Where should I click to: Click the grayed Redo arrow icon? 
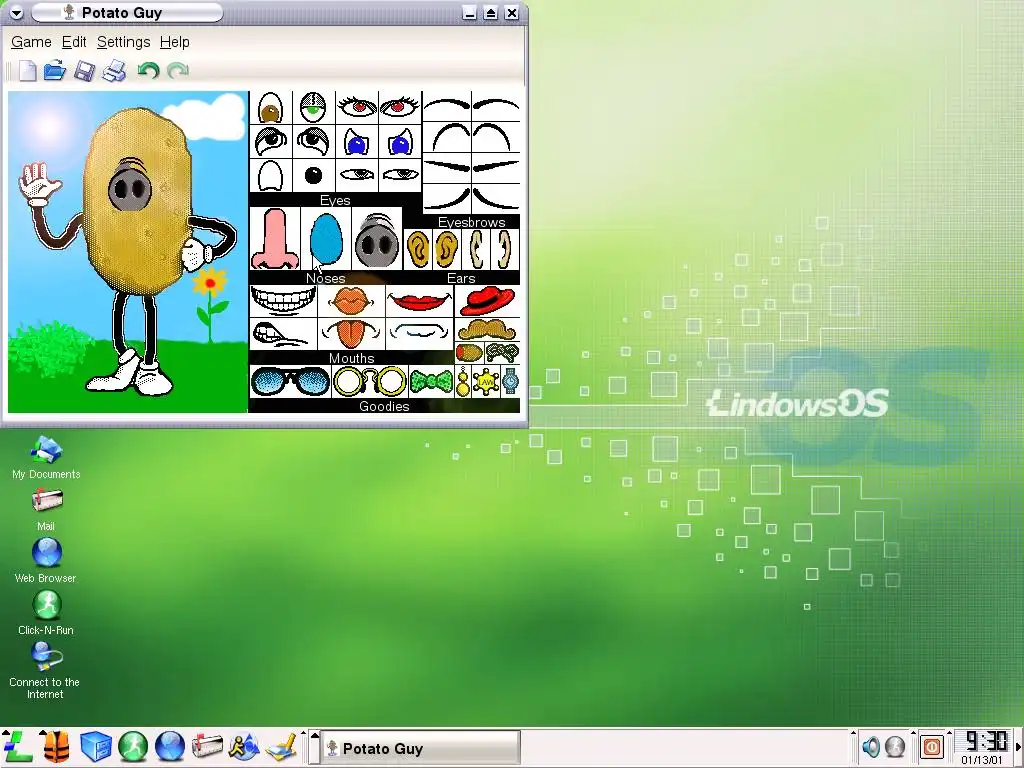pos(178,71)
